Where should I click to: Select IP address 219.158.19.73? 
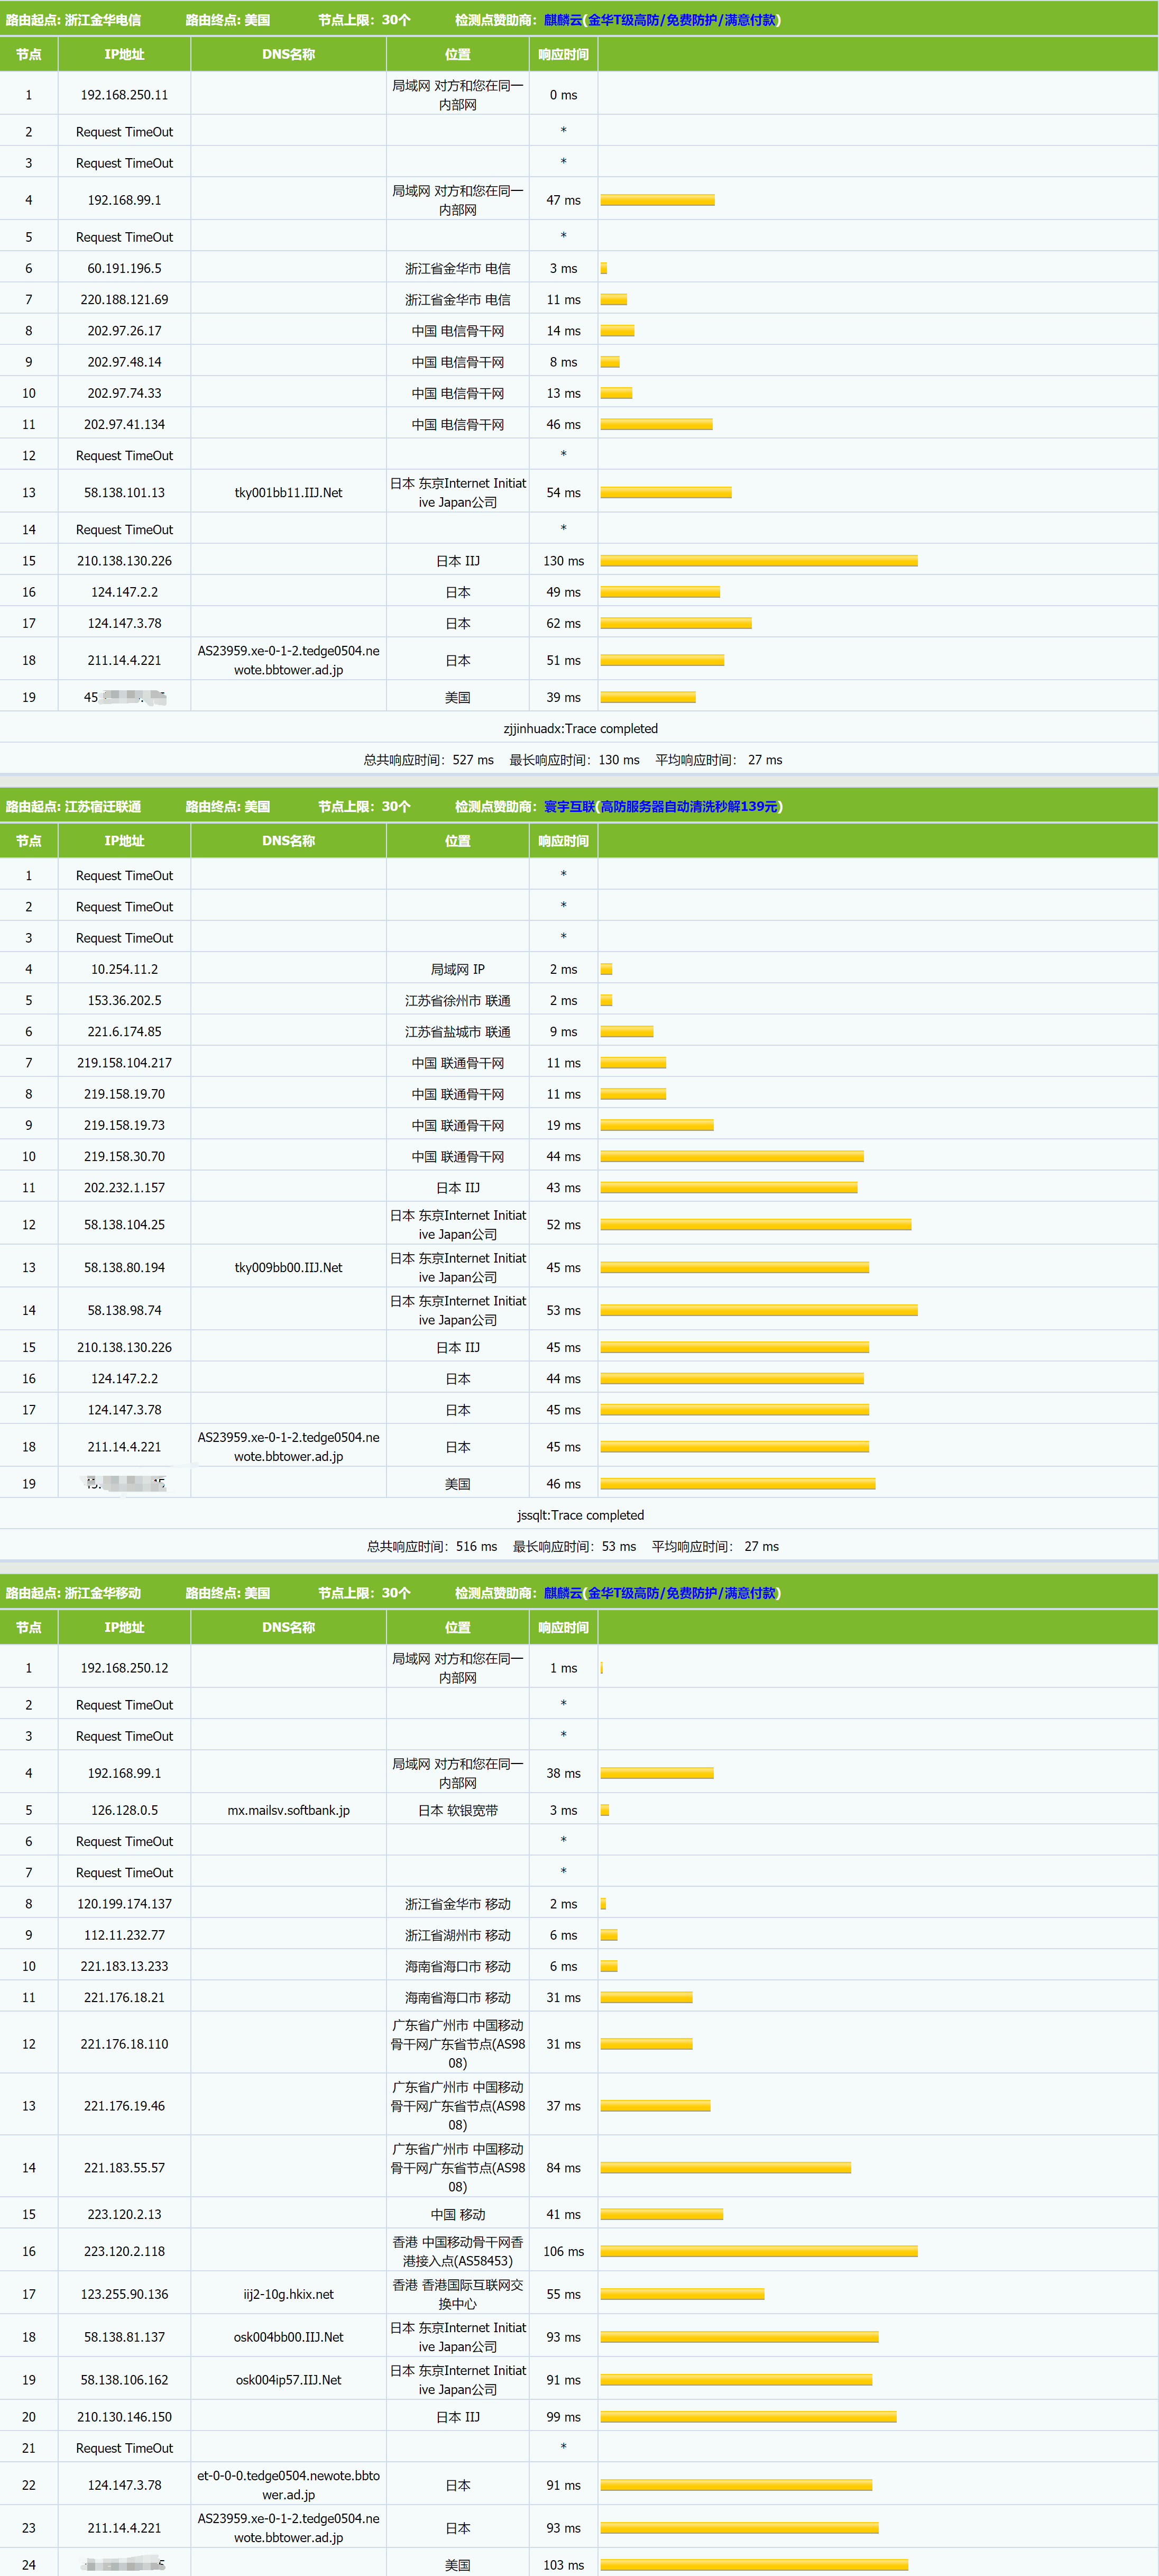(124, 1125)
